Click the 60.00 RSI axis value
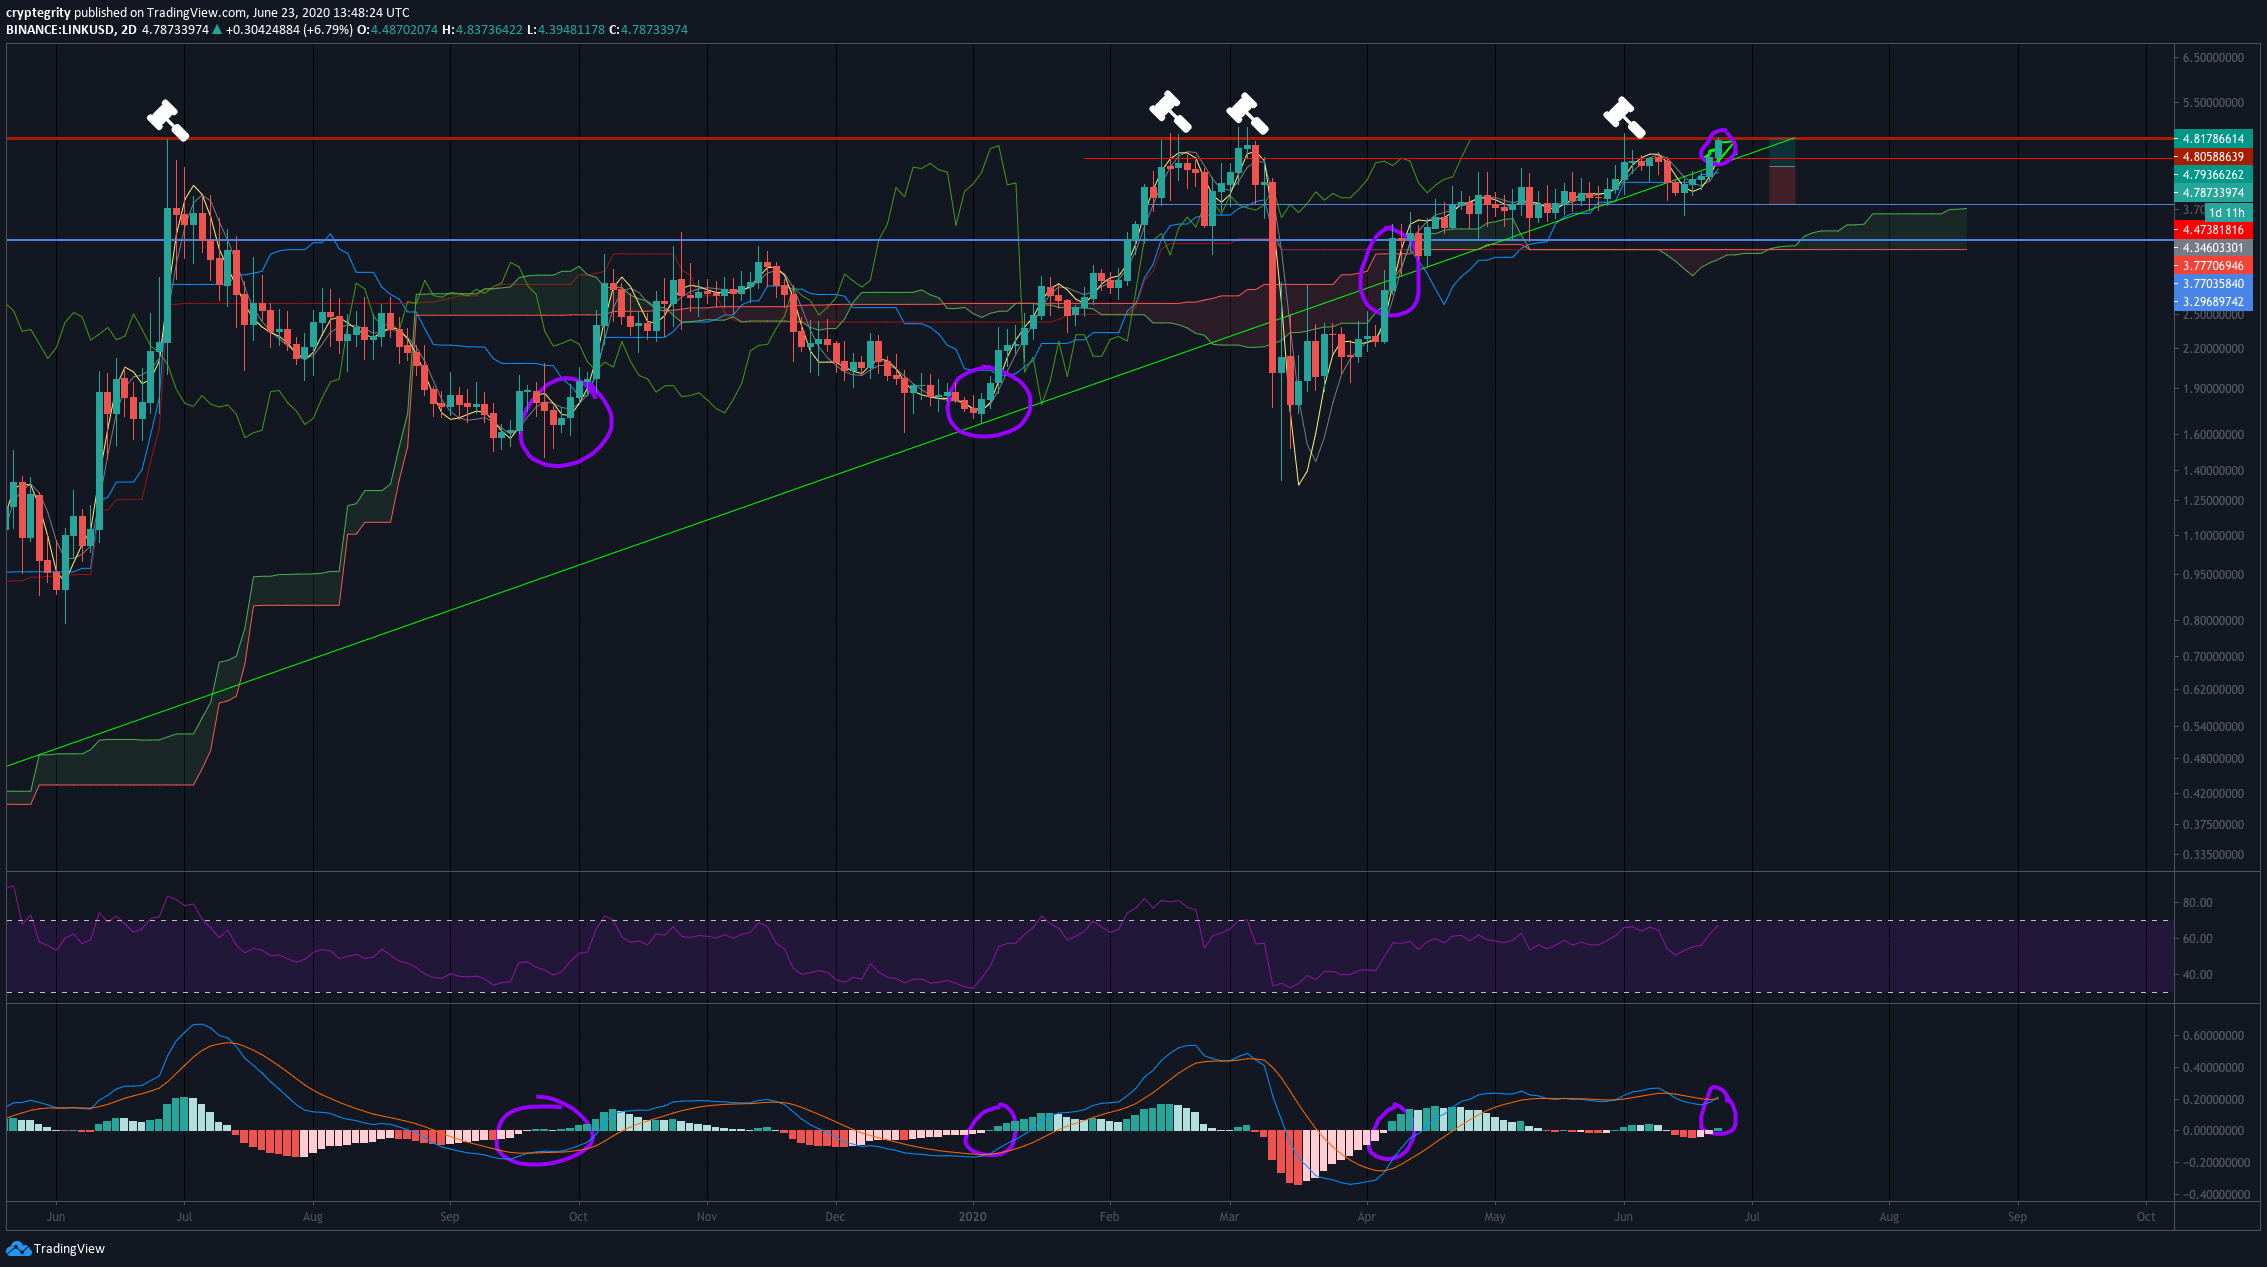This screenshot has width=2267, height=1267. (x=2197, y=939)
